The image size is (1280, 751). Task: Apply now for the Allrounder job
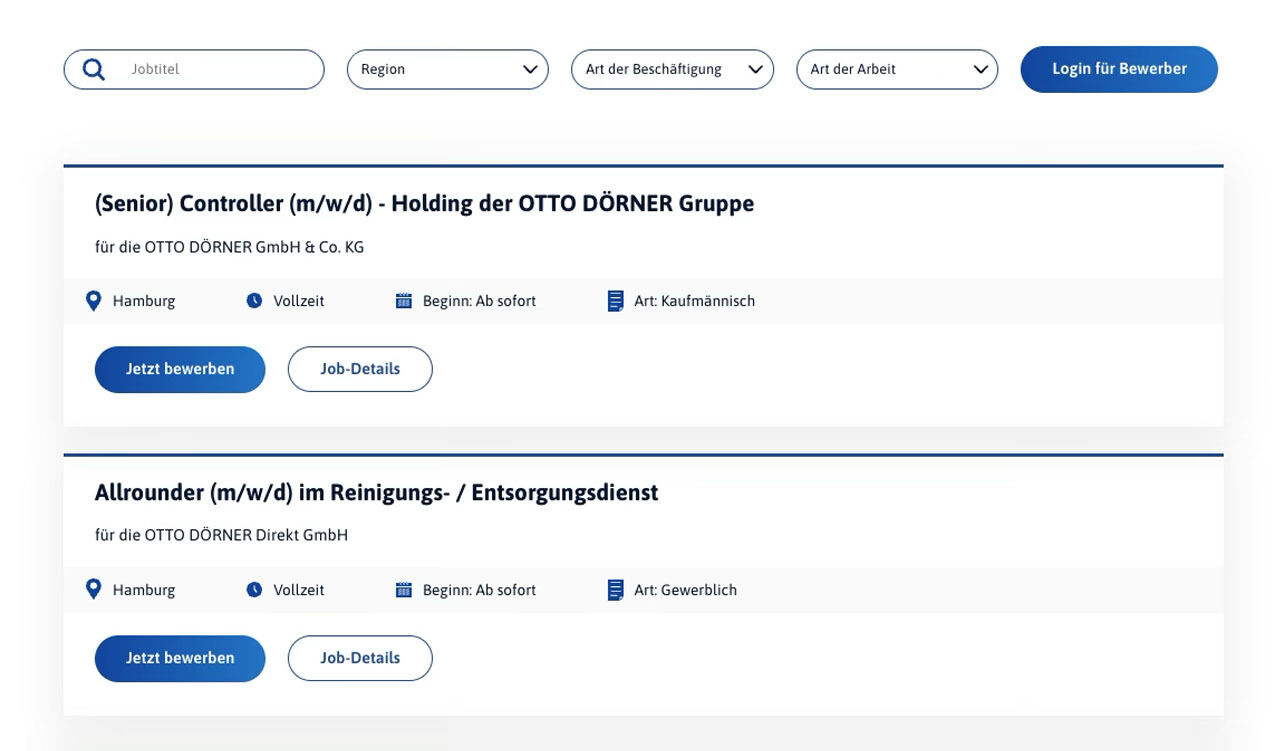coord(180,658)
